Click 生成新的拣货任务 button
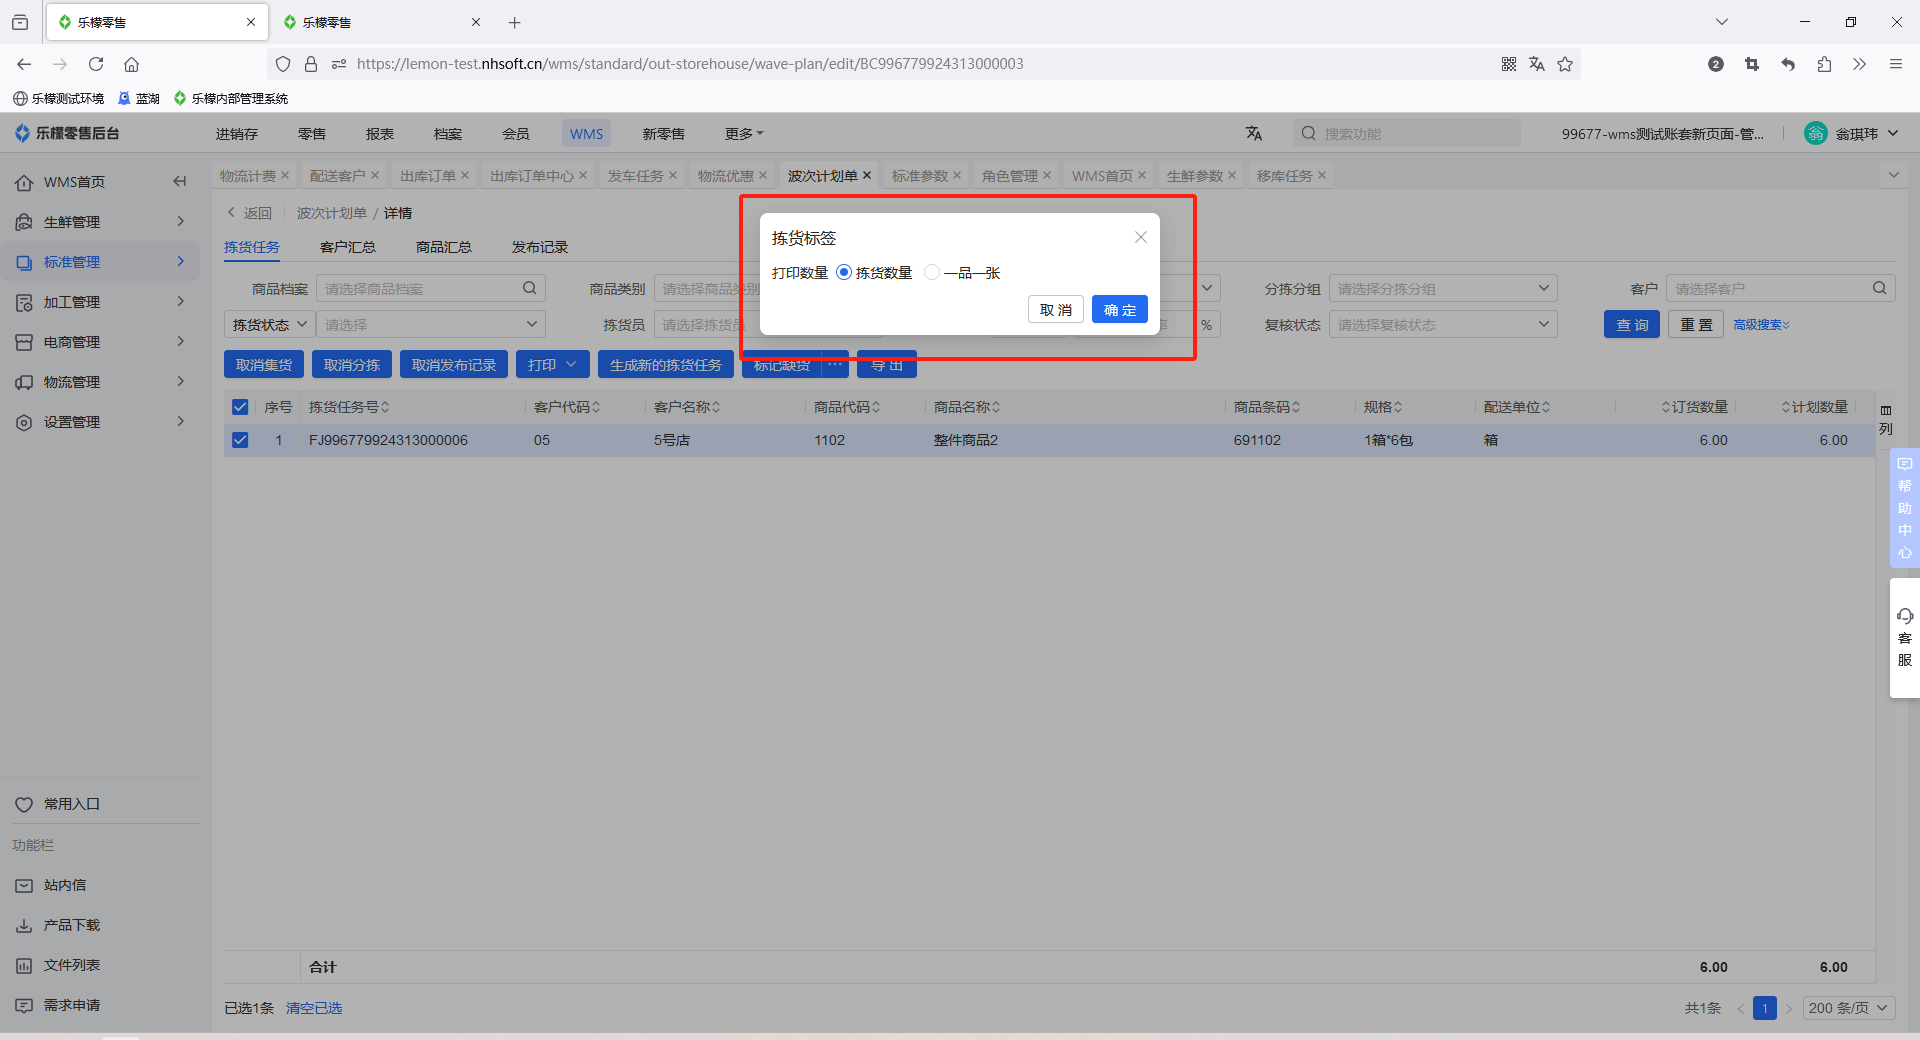Image resolution: width=1920 pixels, height=1040 pixels. [665, 365]
